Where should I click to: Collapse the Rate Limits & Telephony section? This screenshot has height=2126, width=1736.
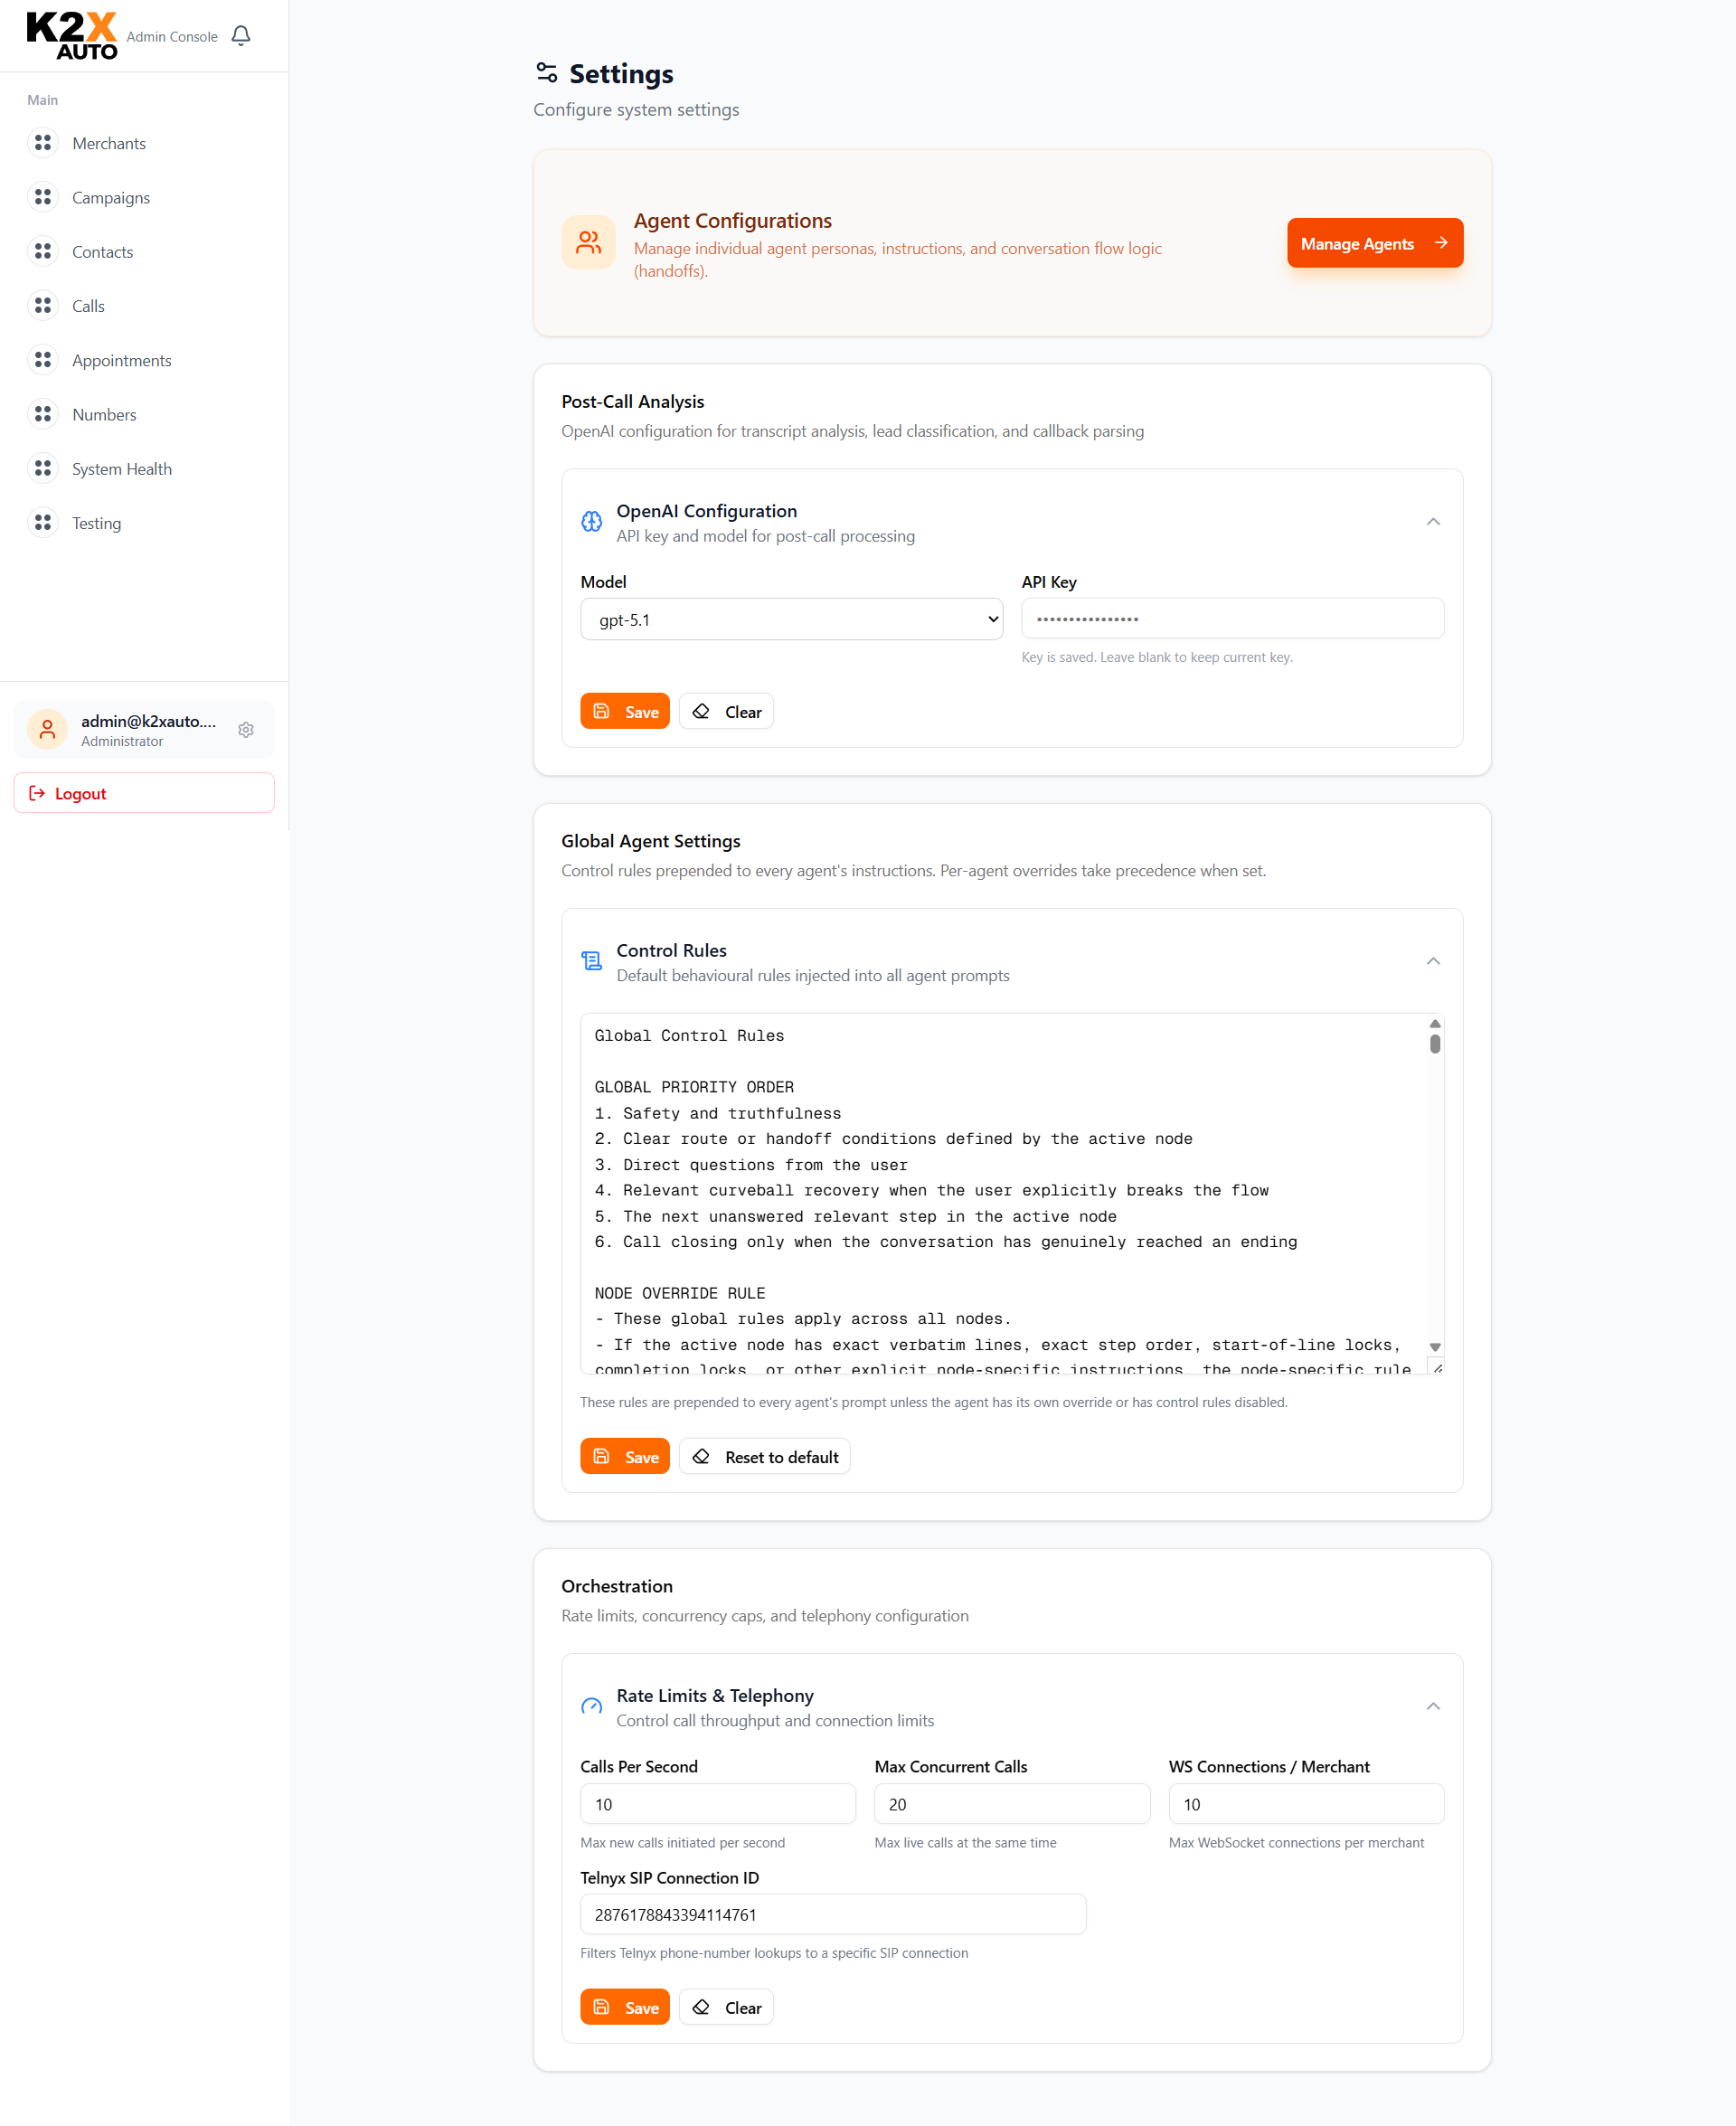(x=1434, y=1707)
